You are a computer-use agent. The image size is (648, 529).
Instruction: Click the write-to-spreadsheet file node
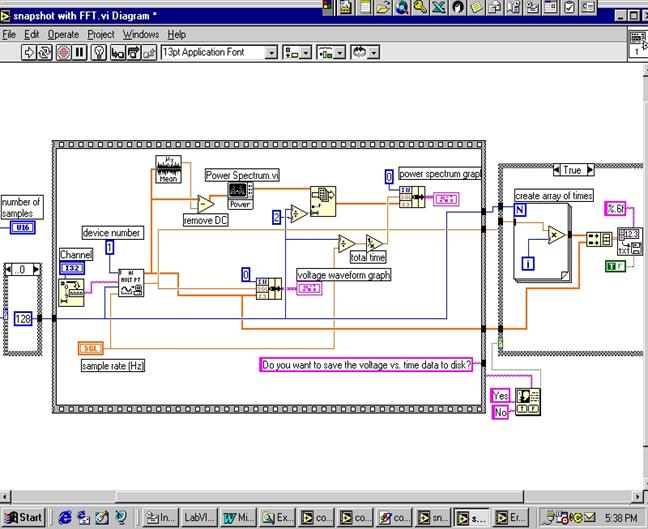tap(630, 241)
